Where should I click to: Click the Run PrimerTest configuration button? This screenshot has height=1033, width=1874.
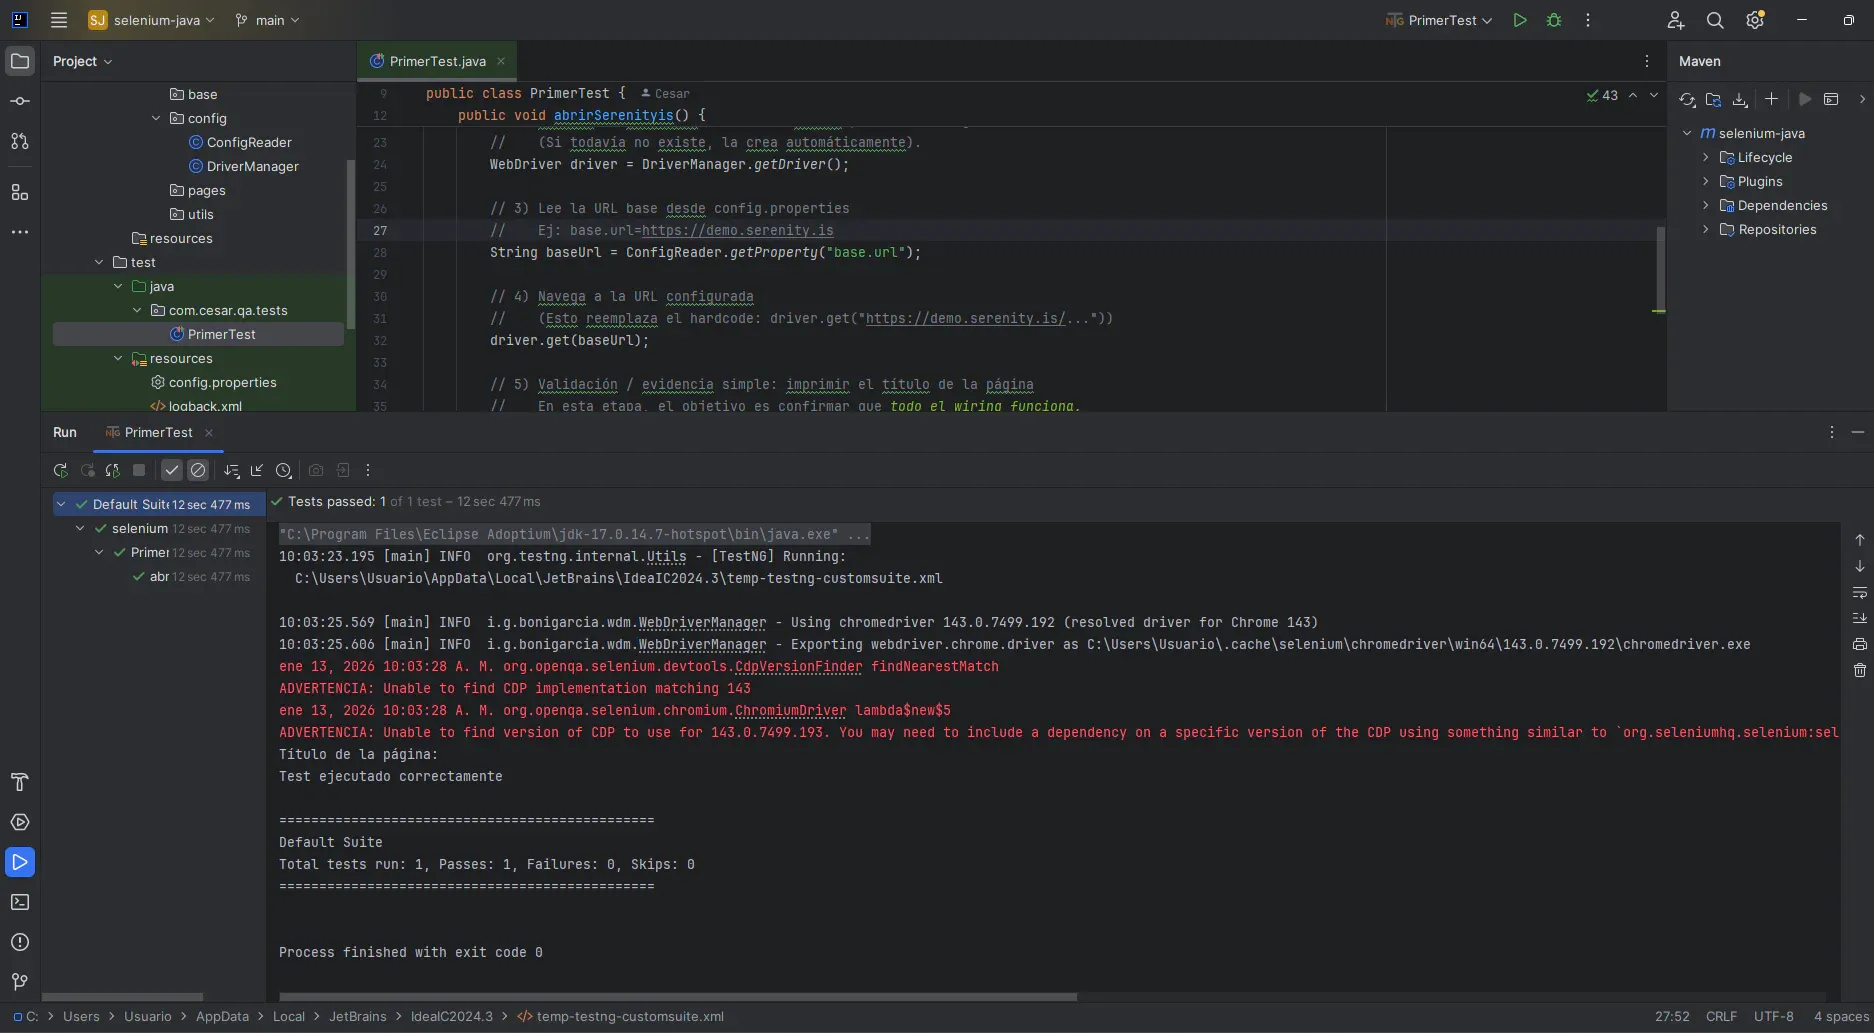(x=1520, y=20)
